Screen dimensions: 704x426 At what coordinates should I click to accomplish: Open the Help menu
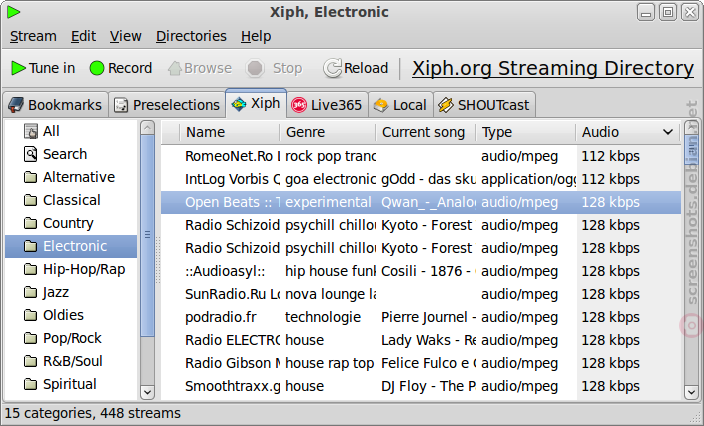256,36
